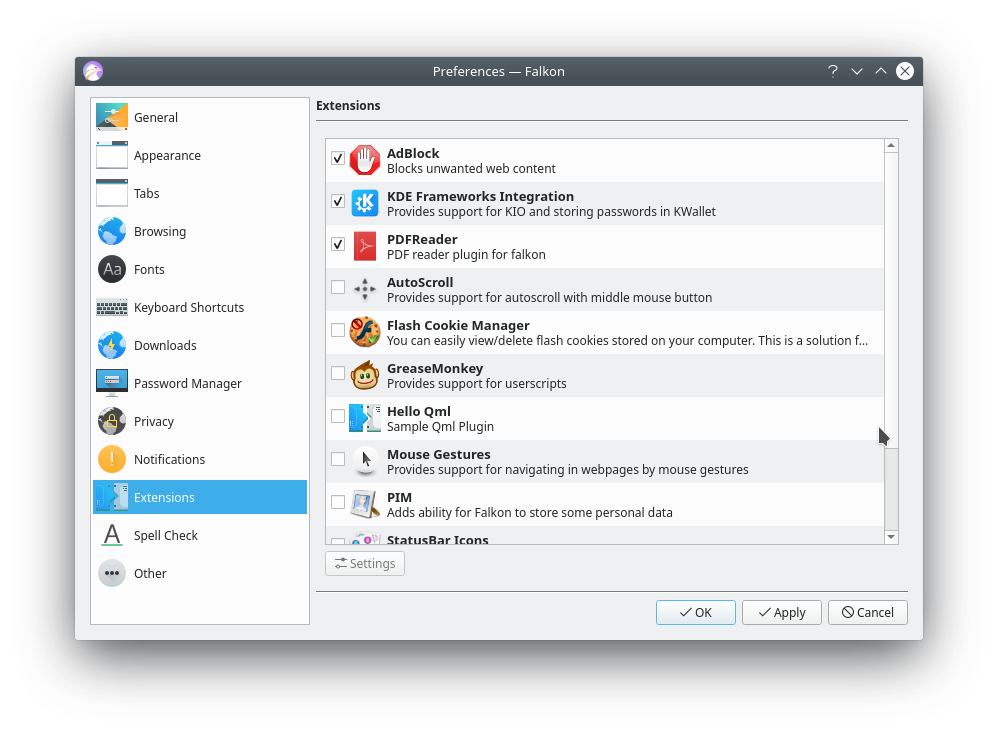This screenshot has width=998, height=733.
Task: Click the KDE Frameworks Integration logo icon
Action: point(365,203)
